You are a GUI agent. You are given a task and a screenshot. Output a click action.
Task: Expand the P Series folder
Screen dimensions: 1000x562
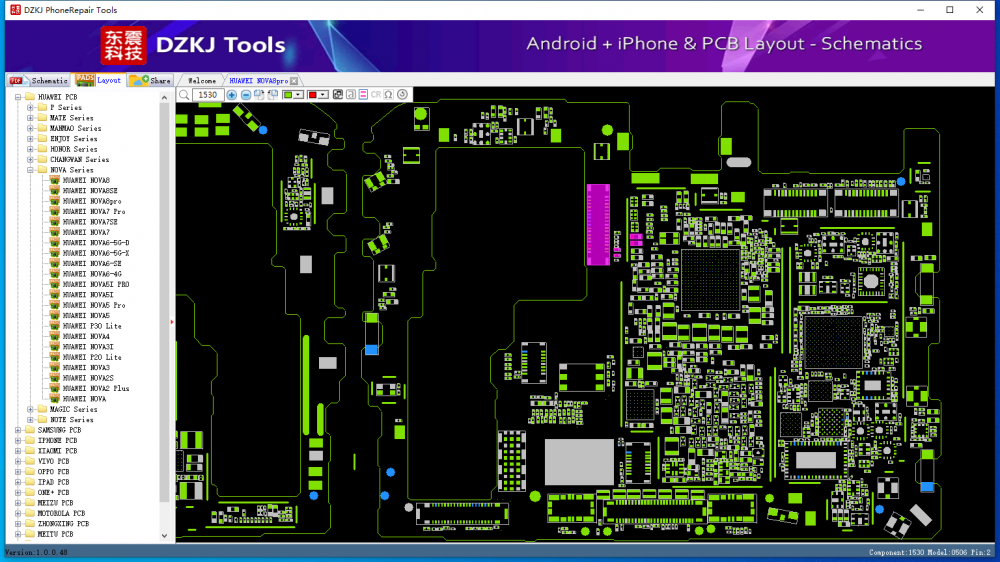pyautogui.click(x=30, y=107)
